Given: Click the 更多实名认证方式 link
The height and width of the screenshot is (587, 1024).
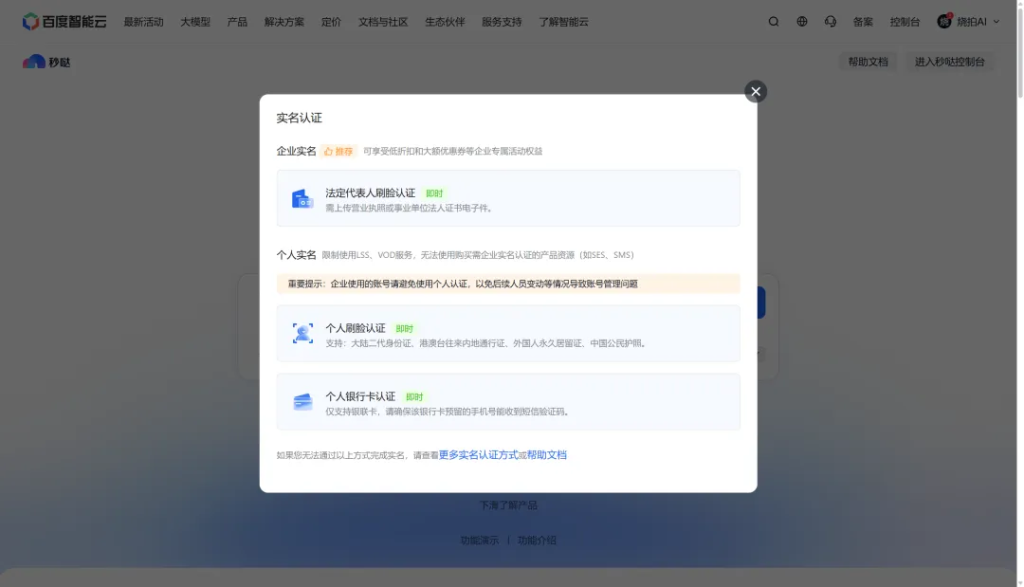Looking at the screenshot, I should click(478, 455).
